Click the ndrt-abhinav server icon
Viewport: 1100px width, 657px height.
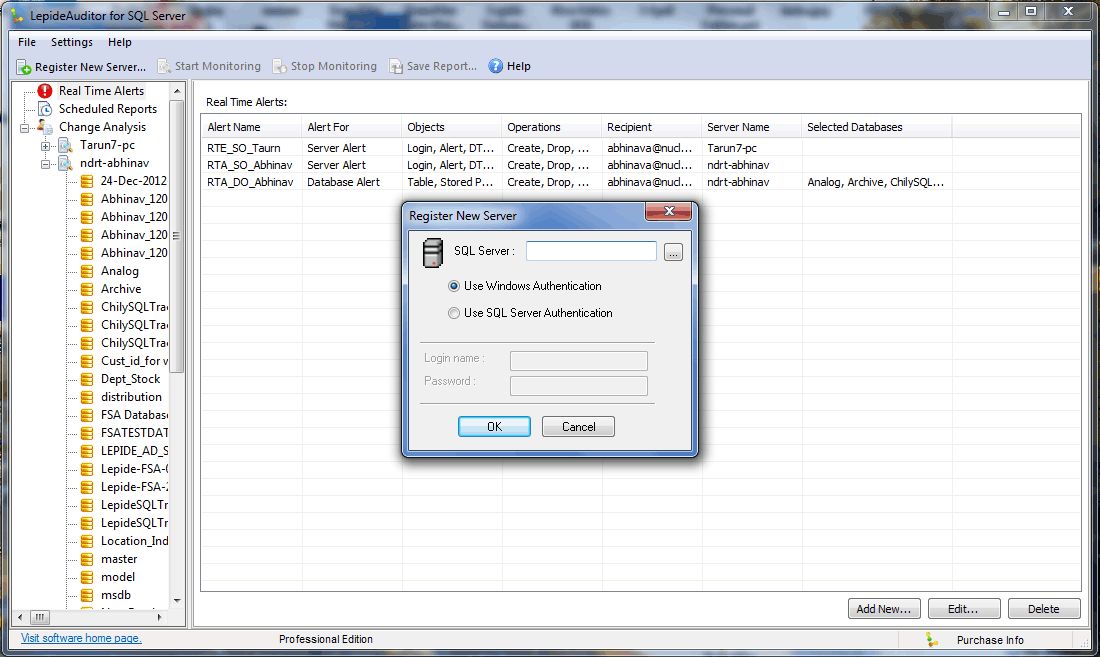pos(66,163)
